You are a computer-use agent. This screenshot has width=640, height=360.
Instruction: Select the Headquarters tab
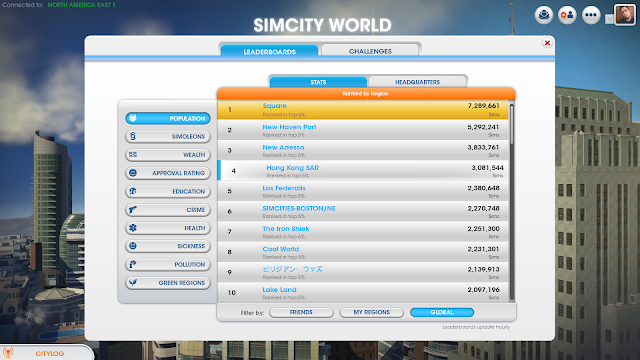click(418, 82)
